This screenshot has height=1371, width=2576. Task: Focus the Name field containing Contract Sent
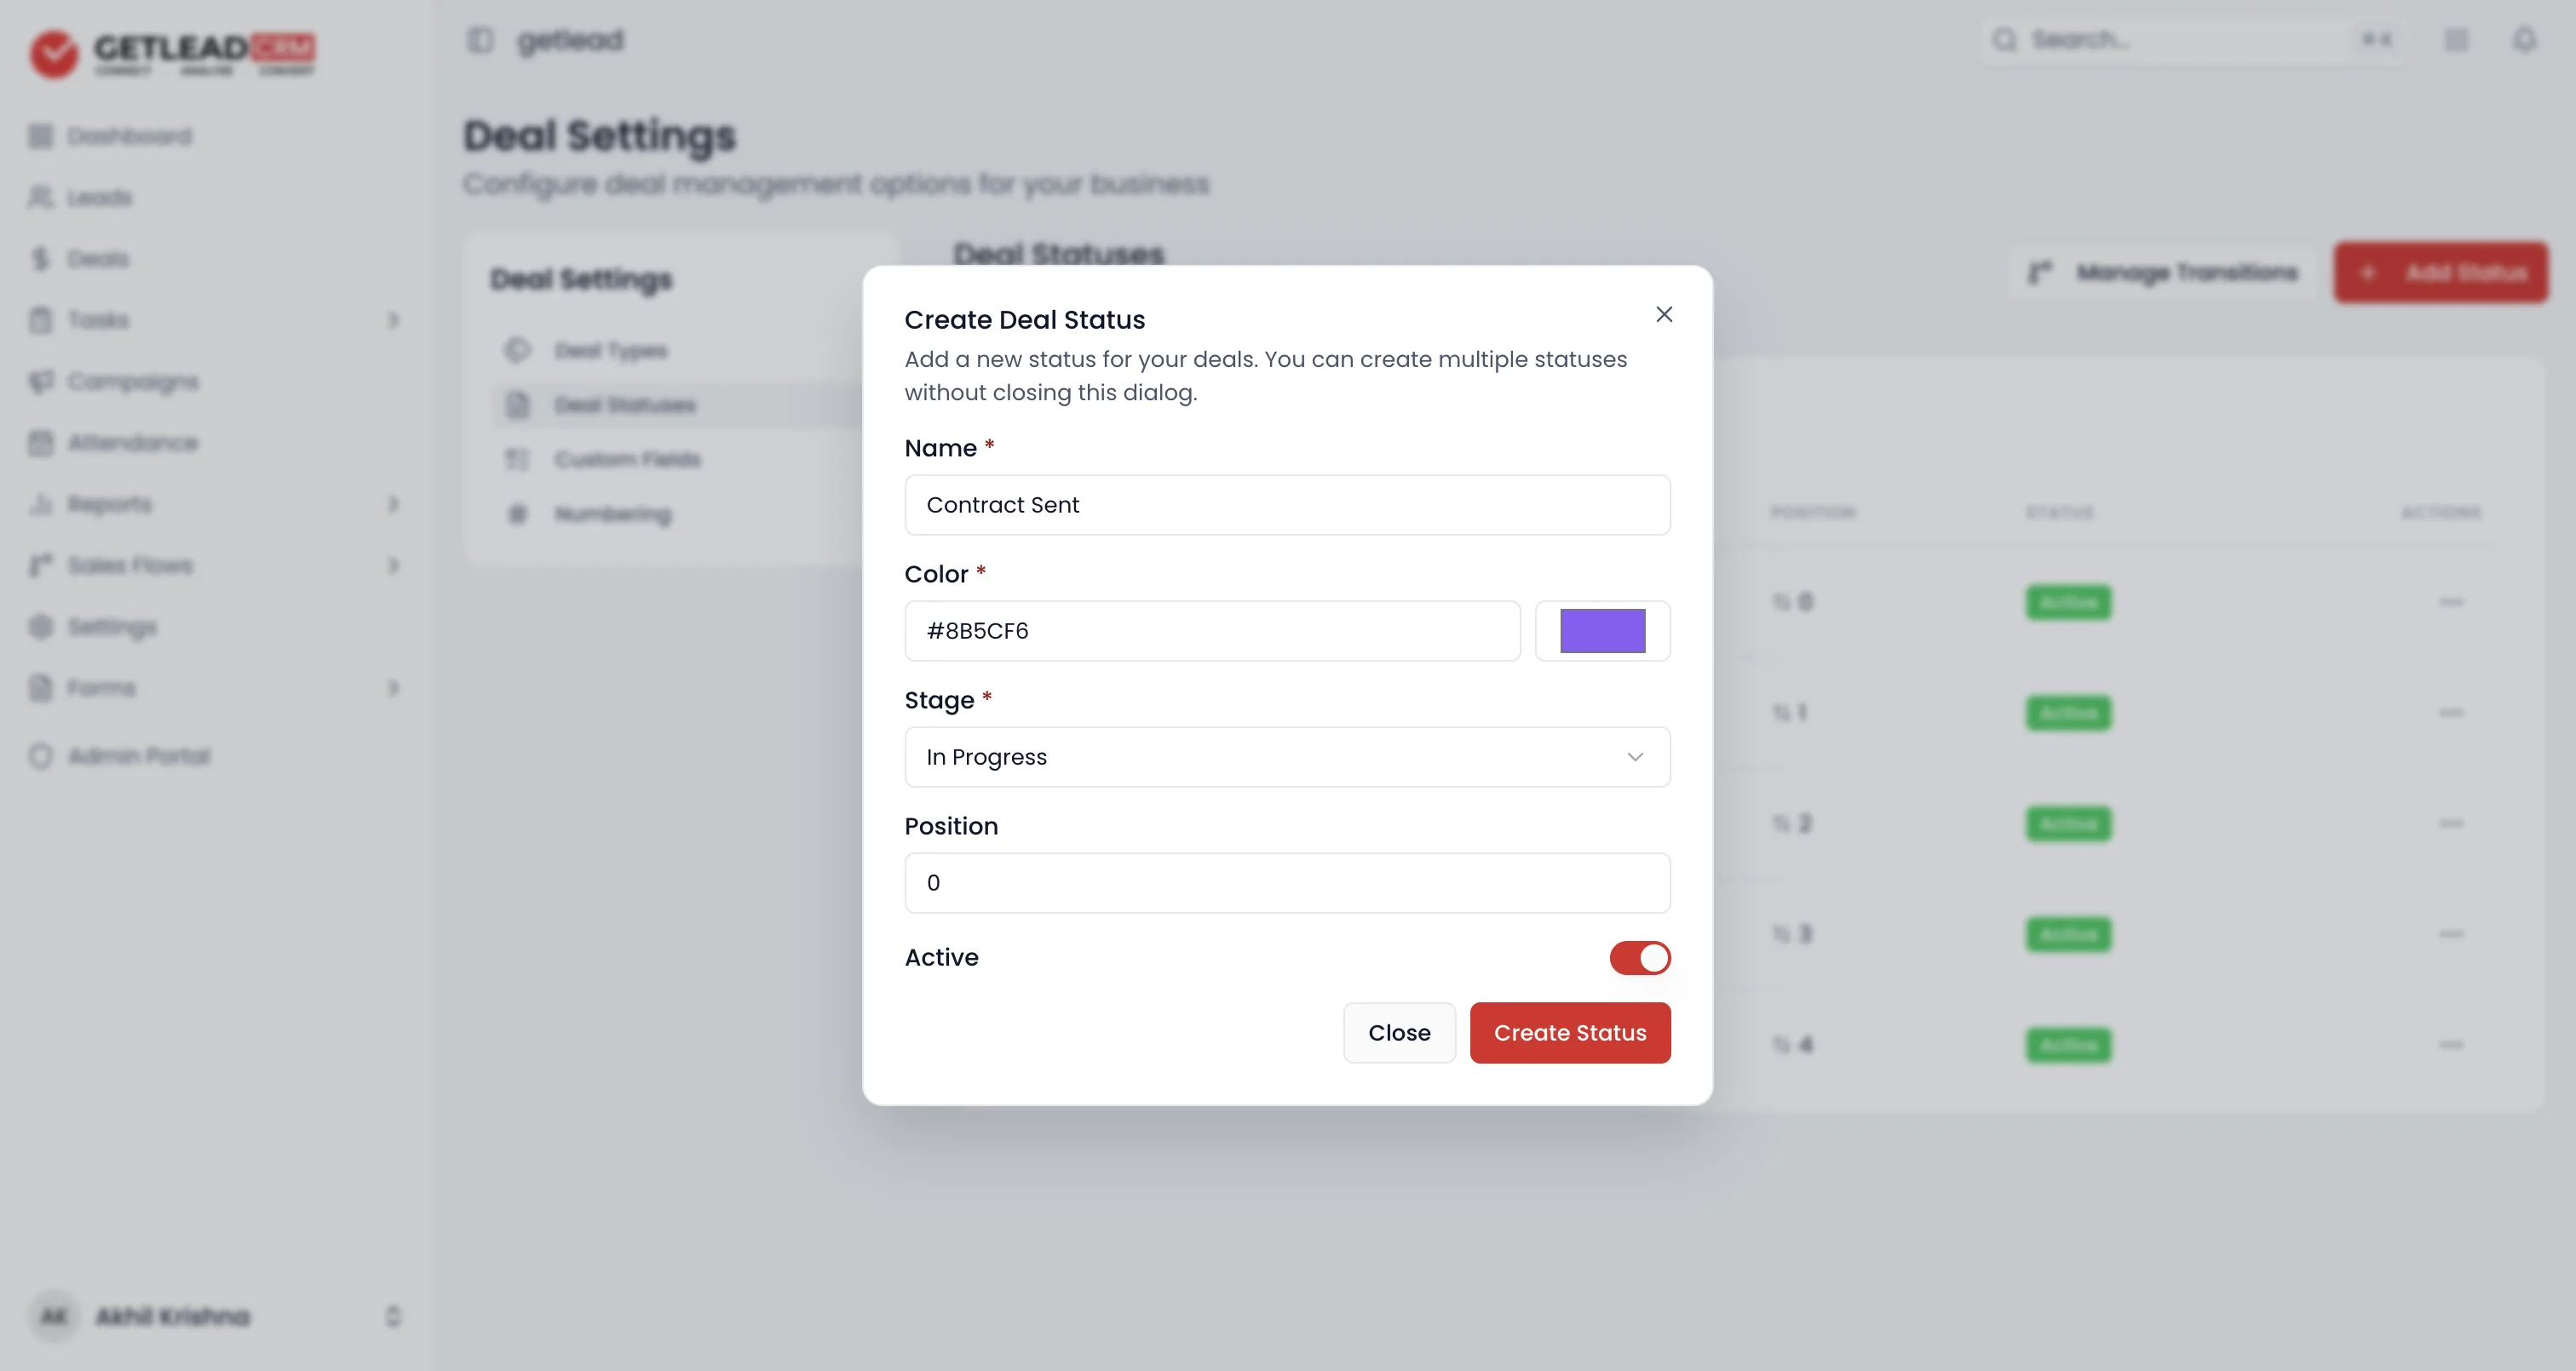tap(1287, 505)
